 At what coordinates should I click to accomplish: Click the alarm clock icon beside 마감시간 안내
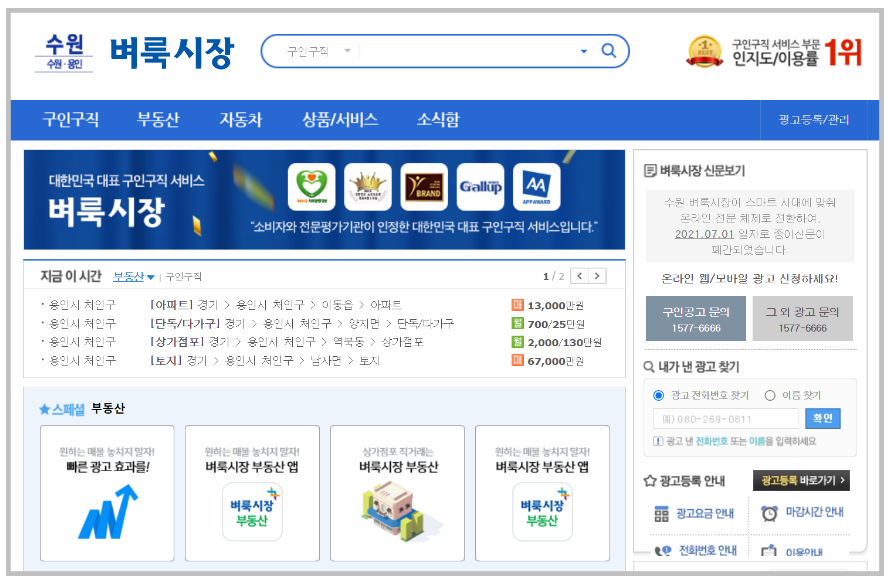pyautogui.click(x=769, y=513)
